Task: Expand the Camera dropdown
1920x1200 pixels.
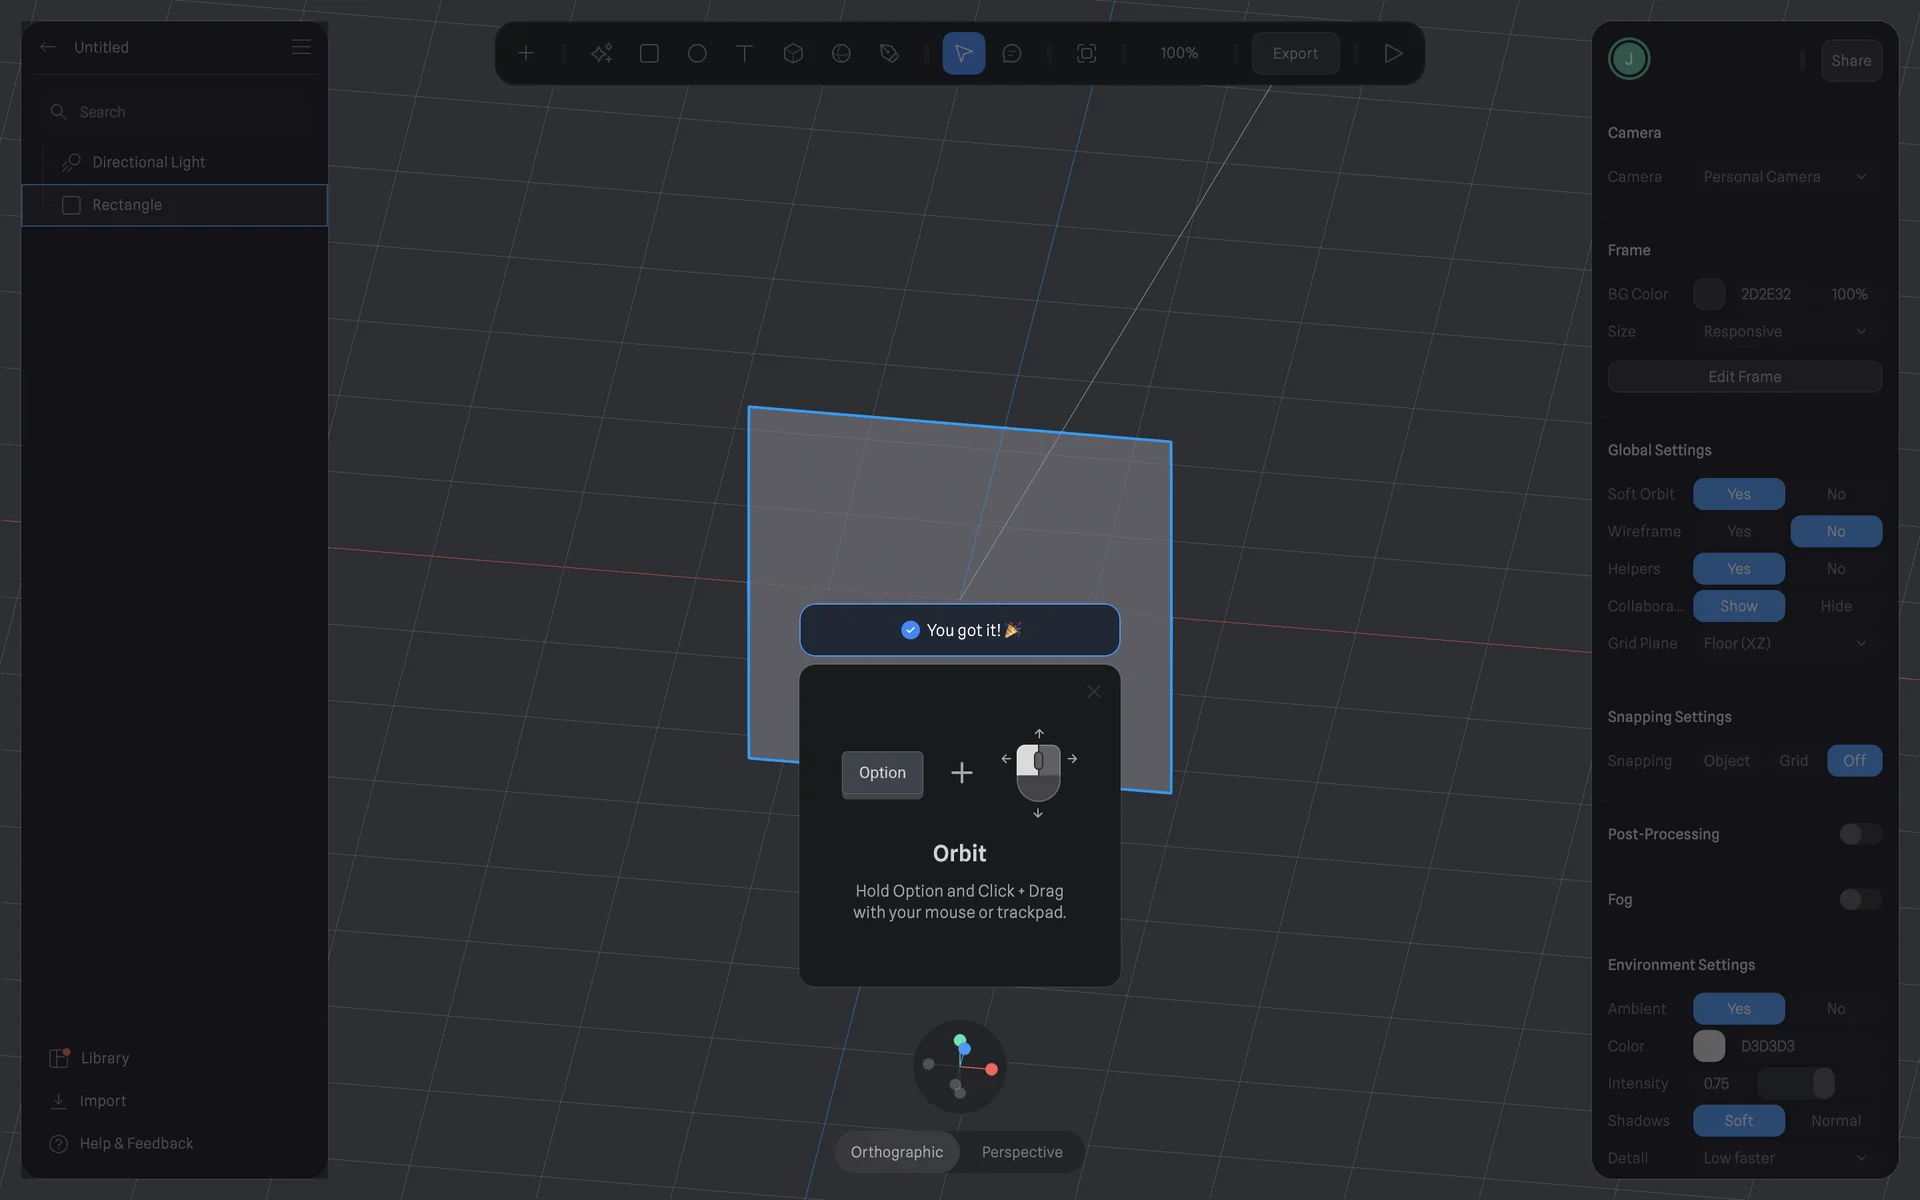Action: click(1784, 177)
